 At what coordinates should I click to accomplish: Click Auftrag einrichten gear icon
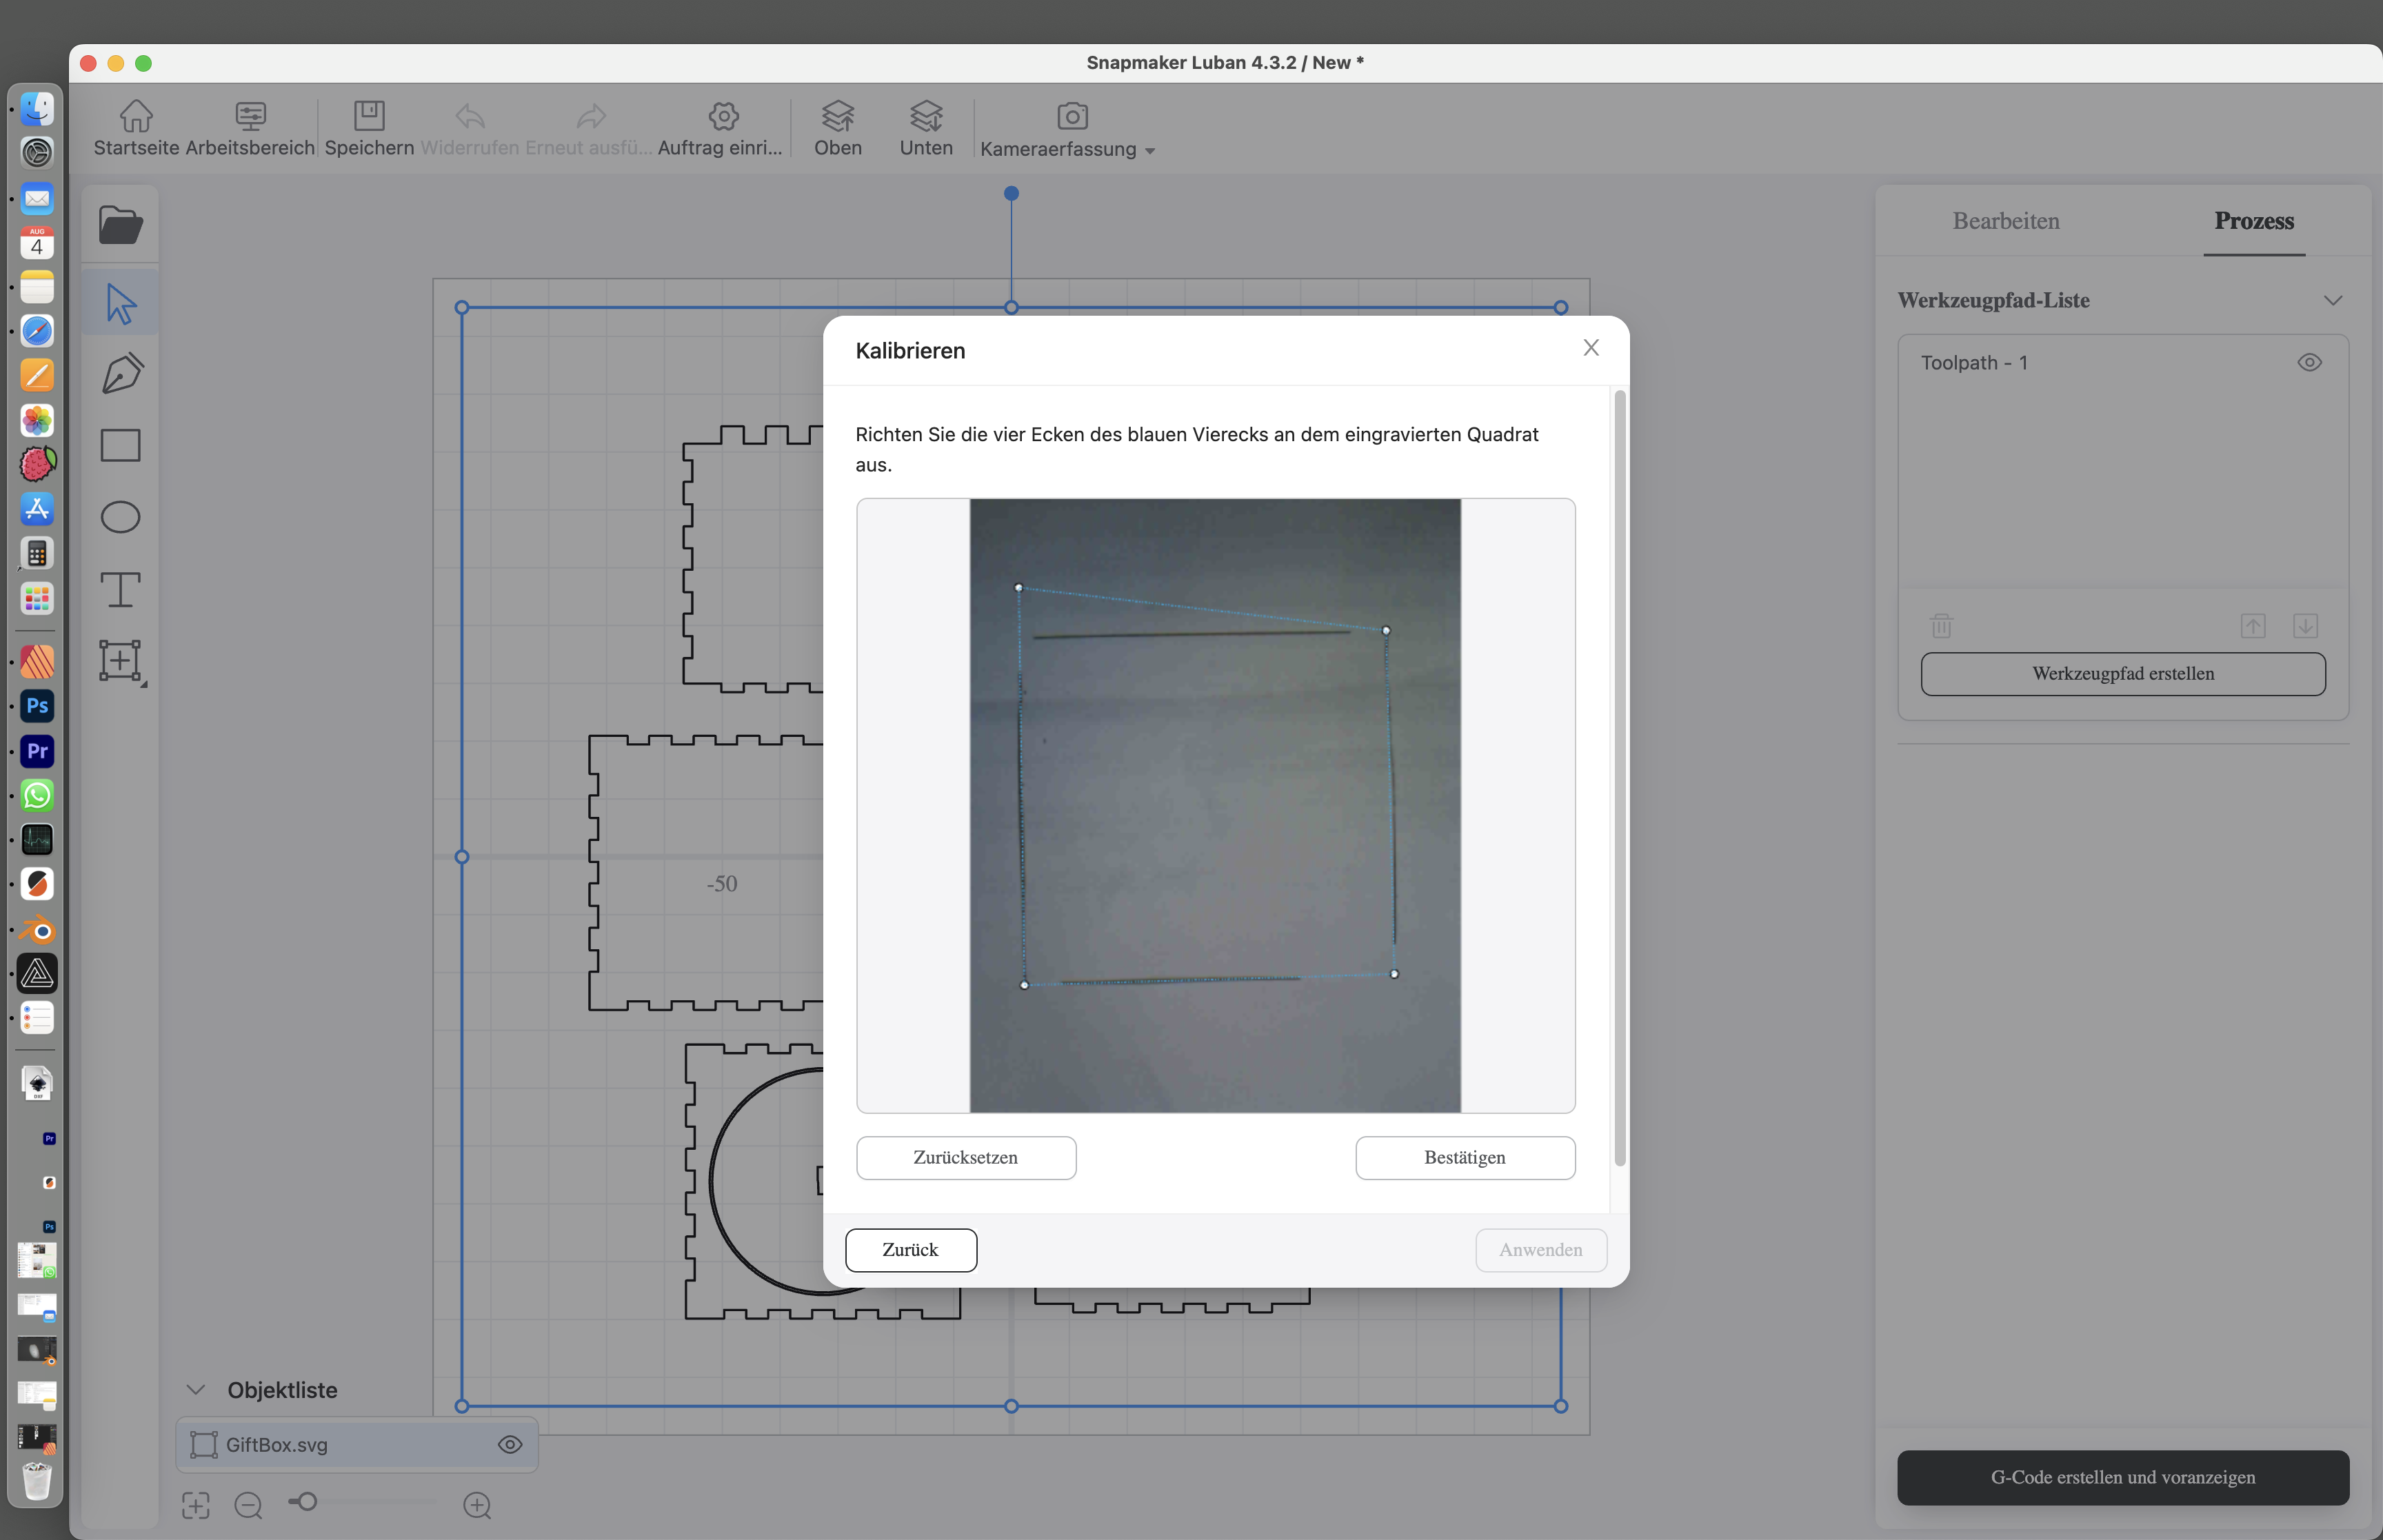coord(723,116)
